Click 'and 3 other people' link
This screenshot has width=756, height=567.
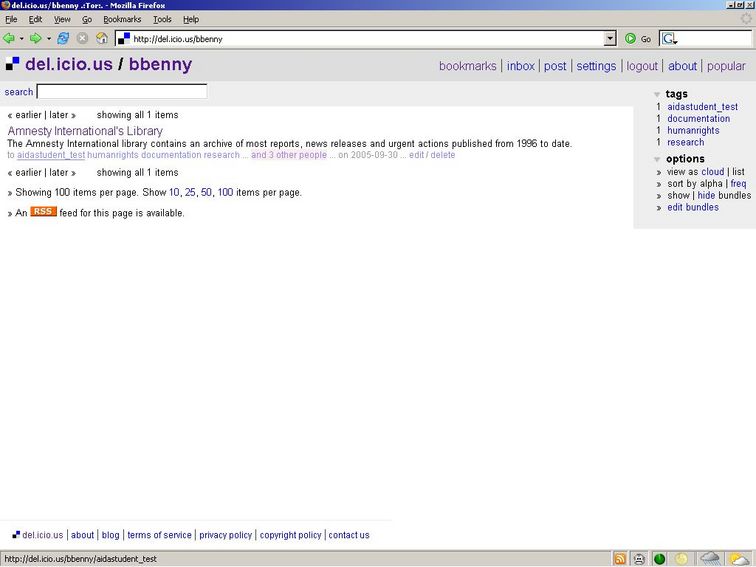(x=289, y=155)
